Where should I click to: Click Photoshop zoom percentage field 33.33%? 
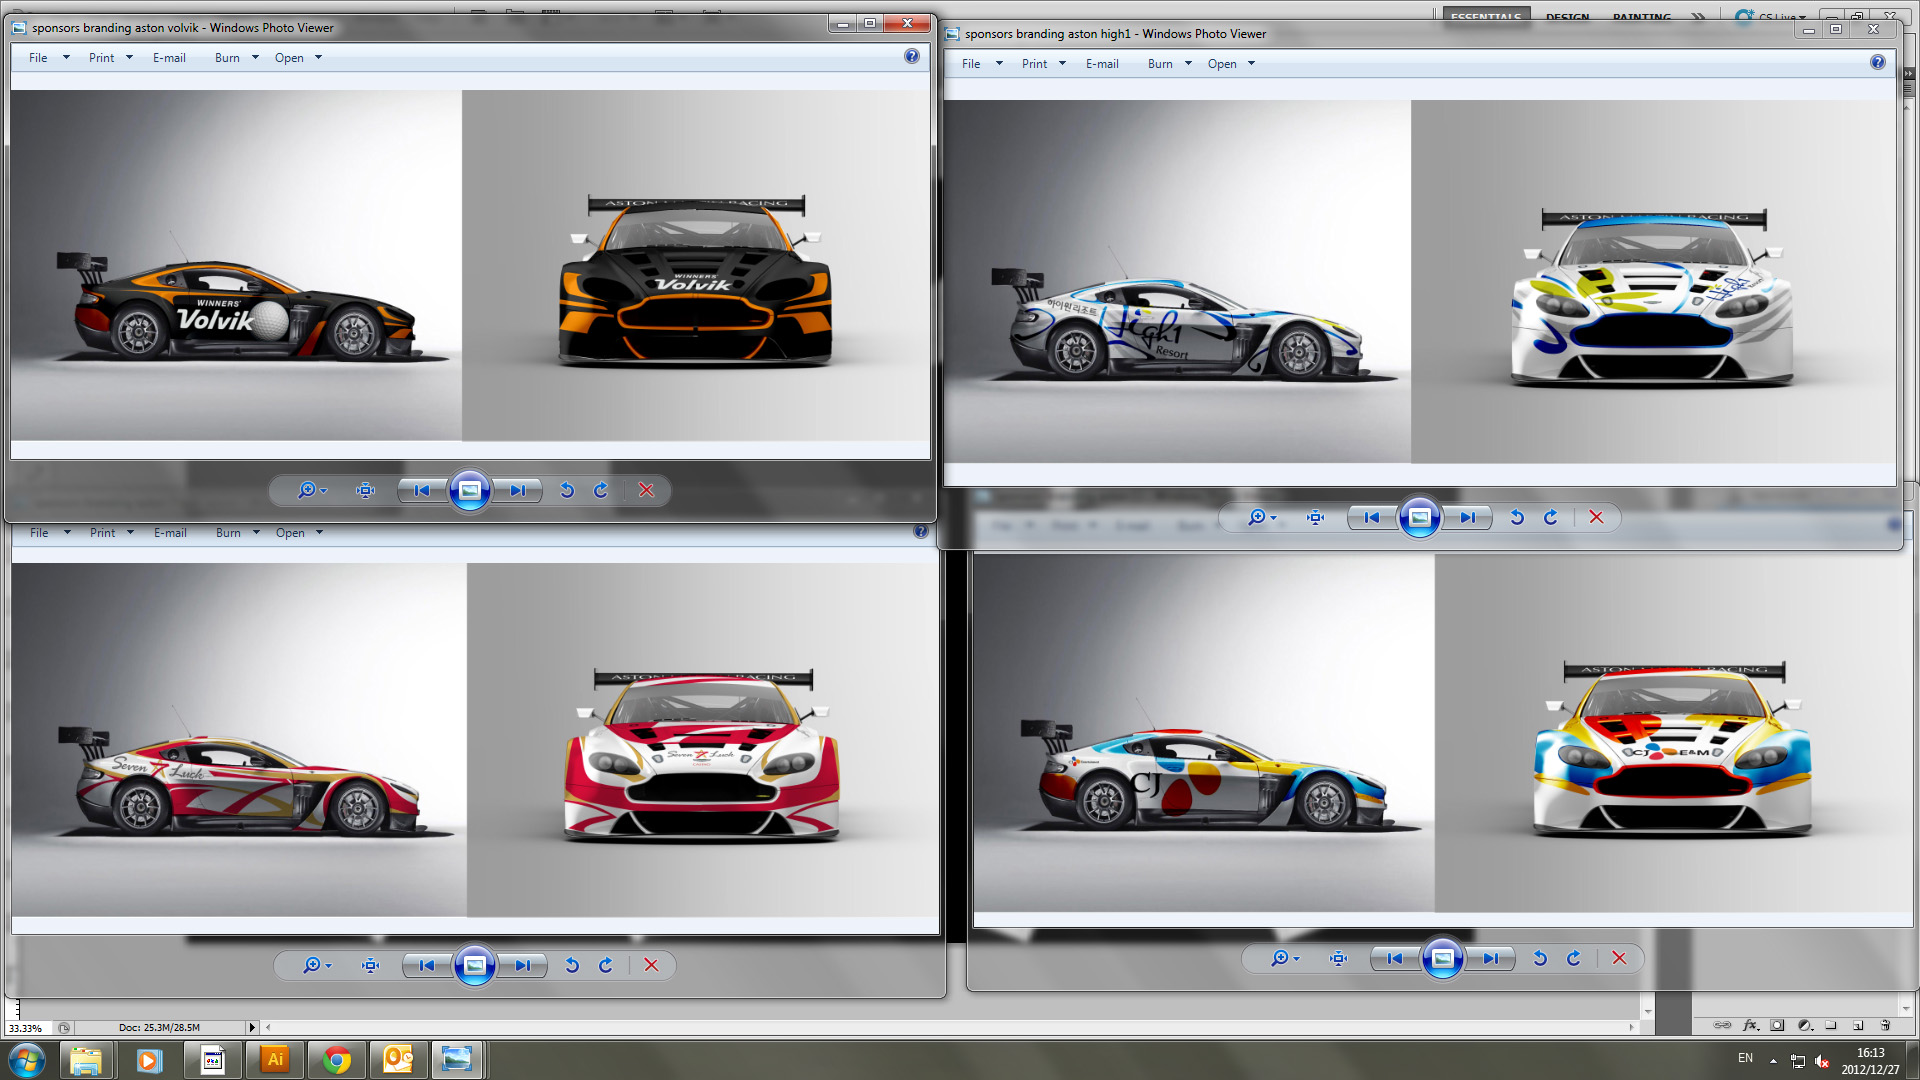(26, 1028)
